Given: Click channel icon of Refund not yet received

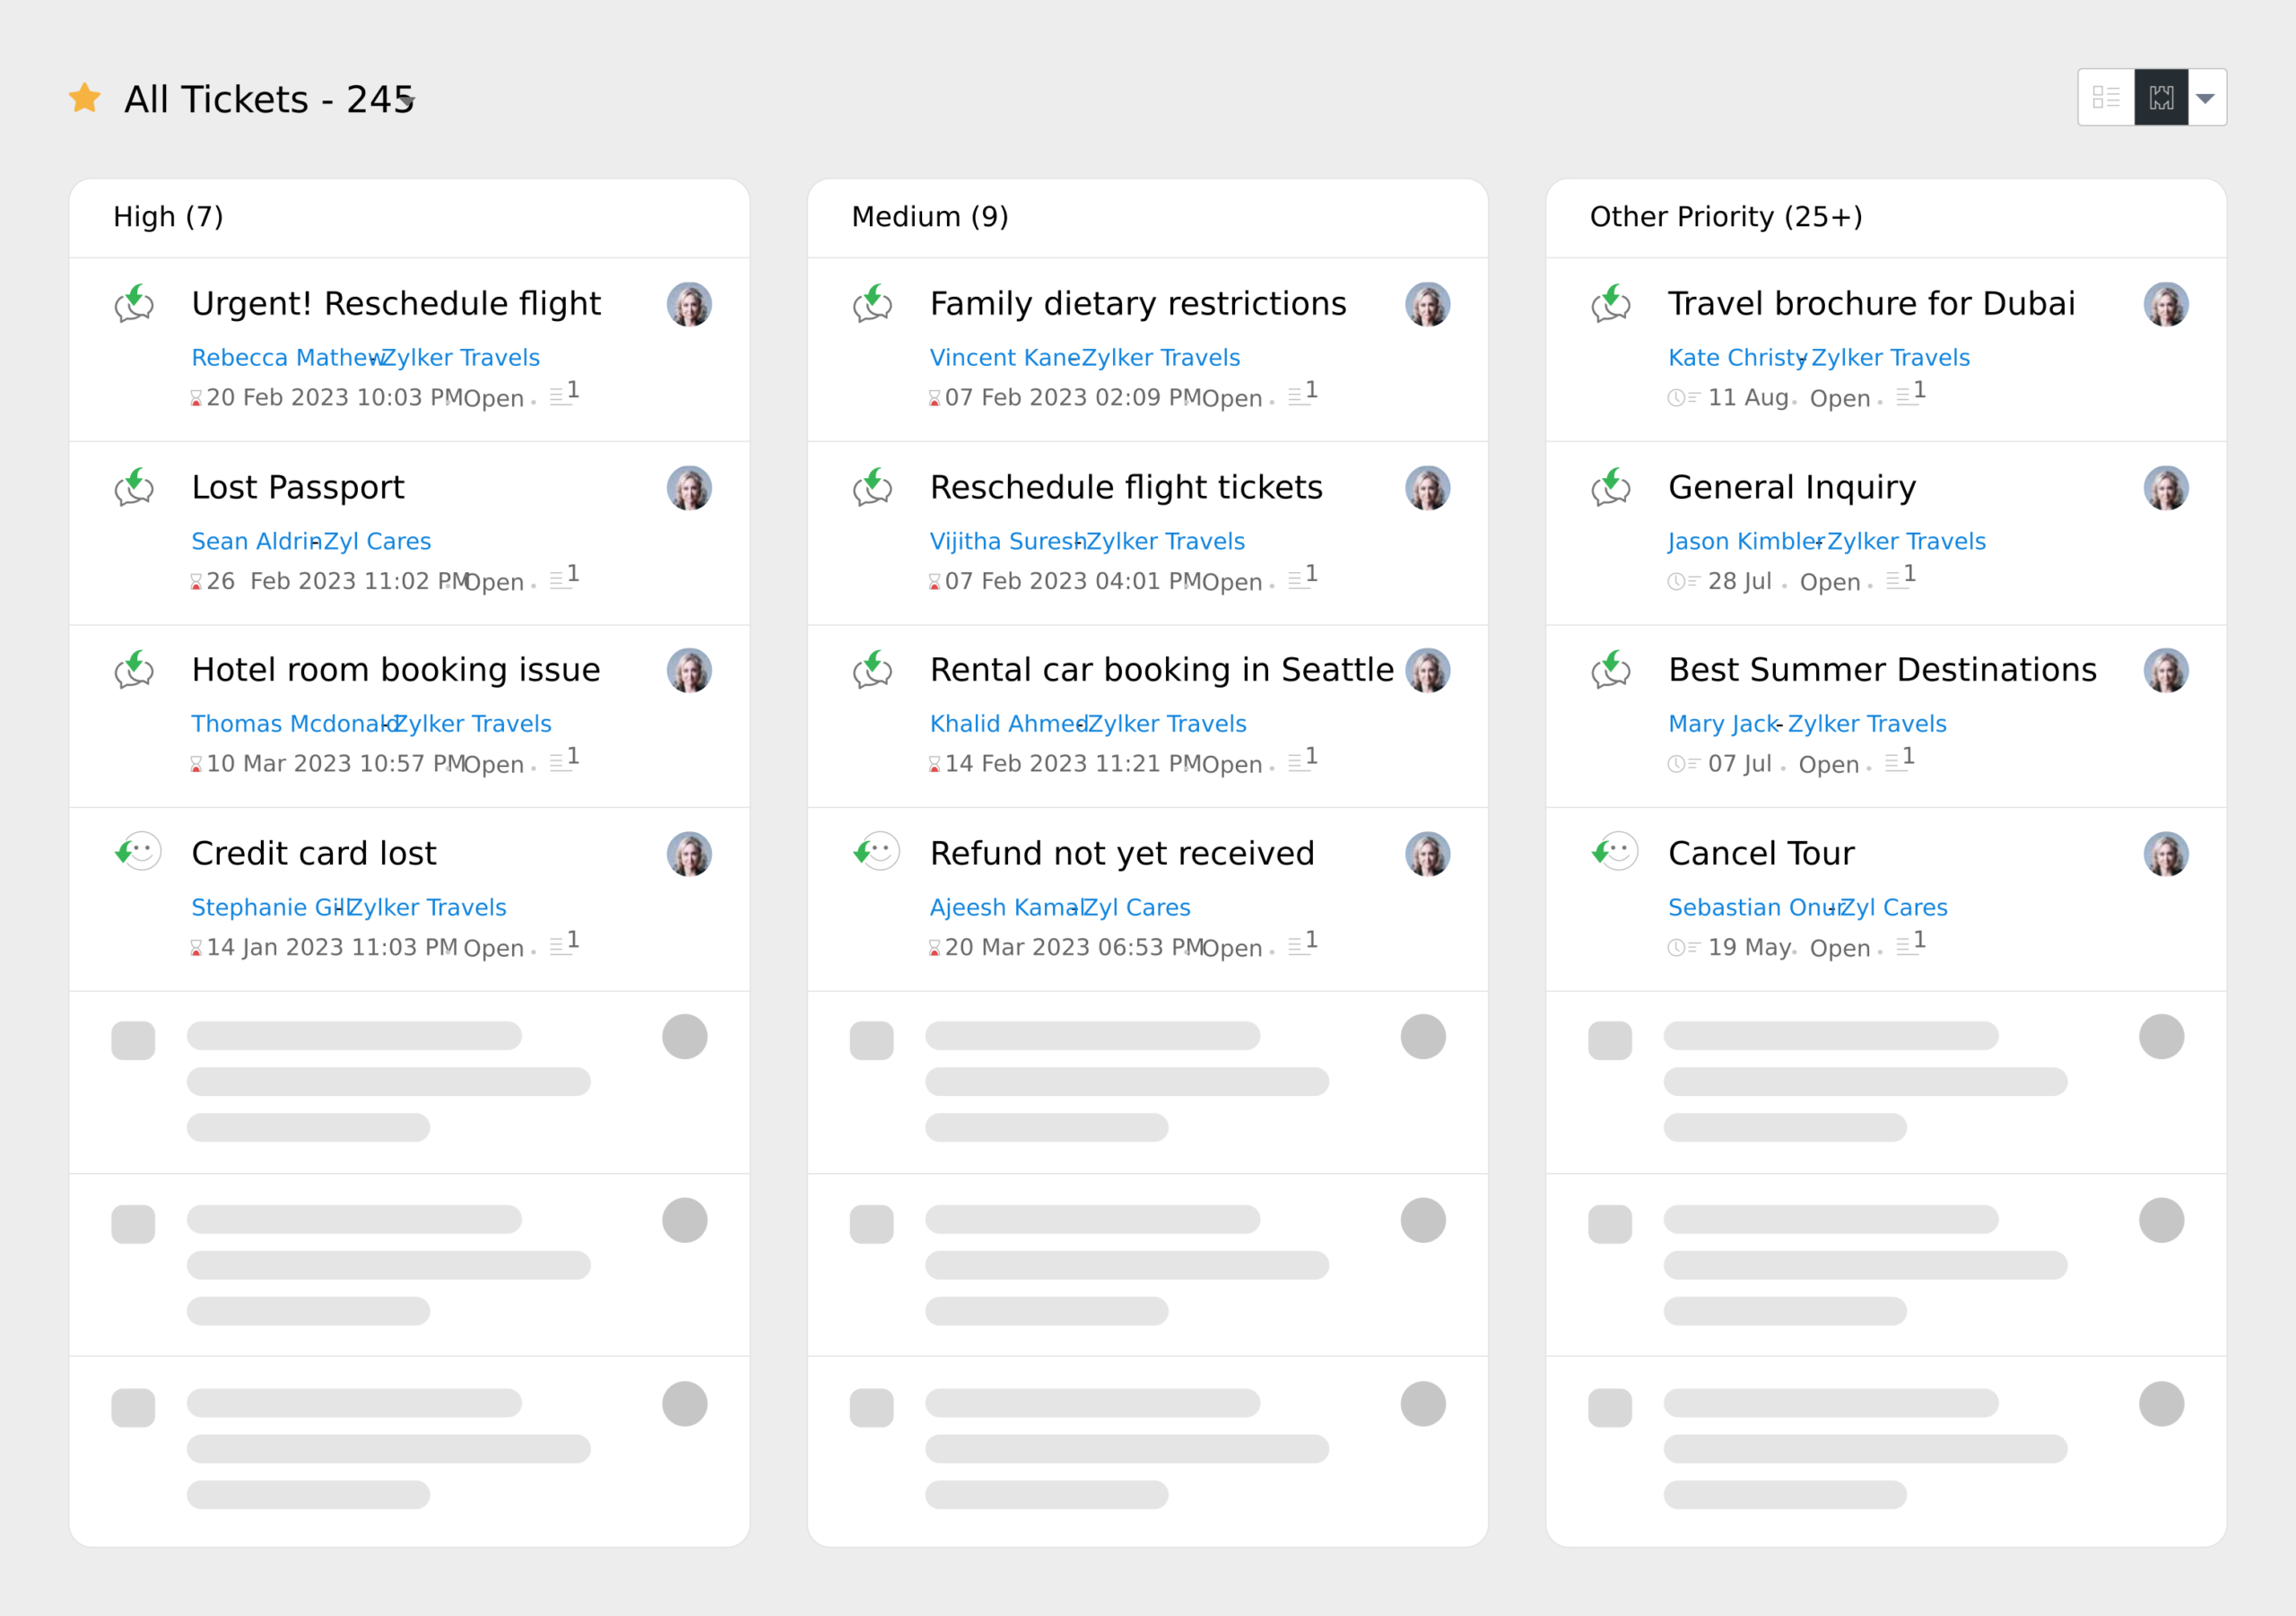Looking at the screenshot, I should [x=876, y=852].
